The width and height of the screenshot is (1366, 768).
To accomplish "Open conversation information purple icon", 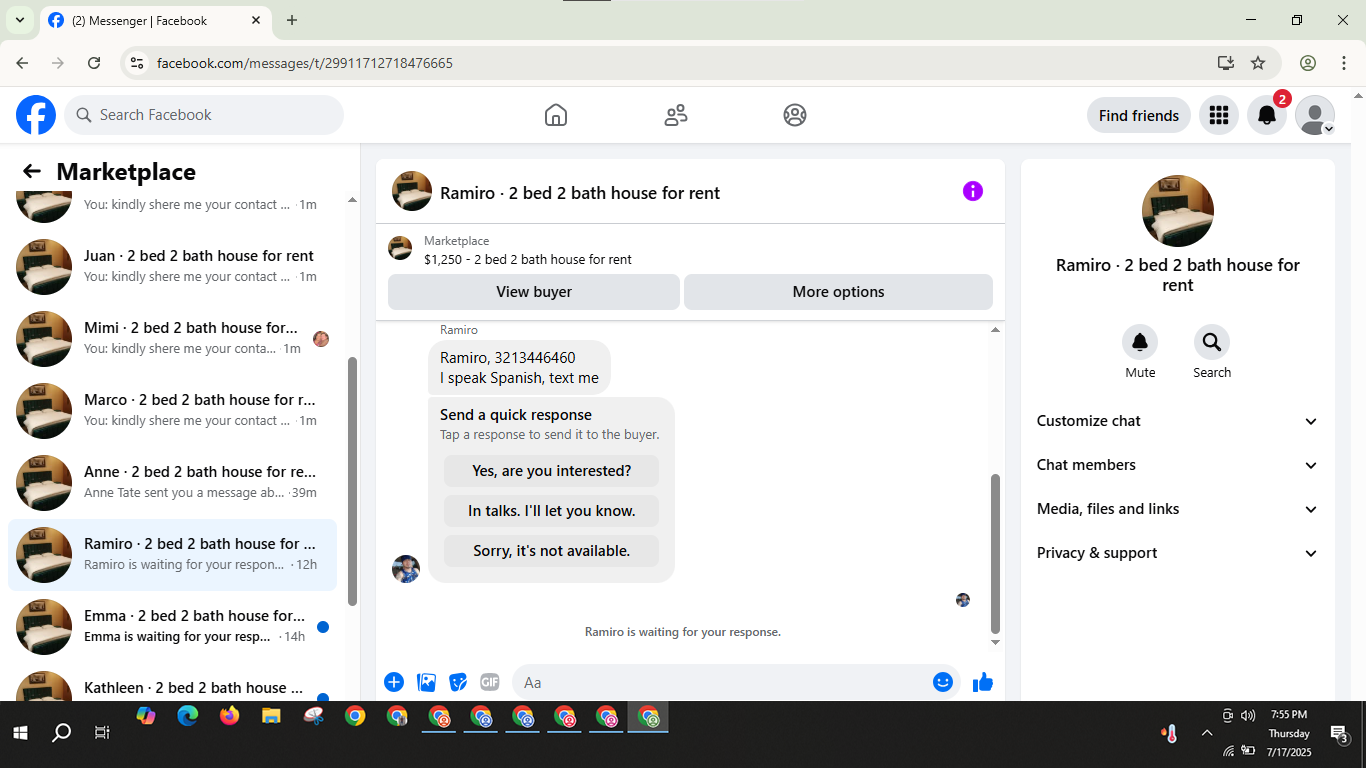I will tap(973, 191).
